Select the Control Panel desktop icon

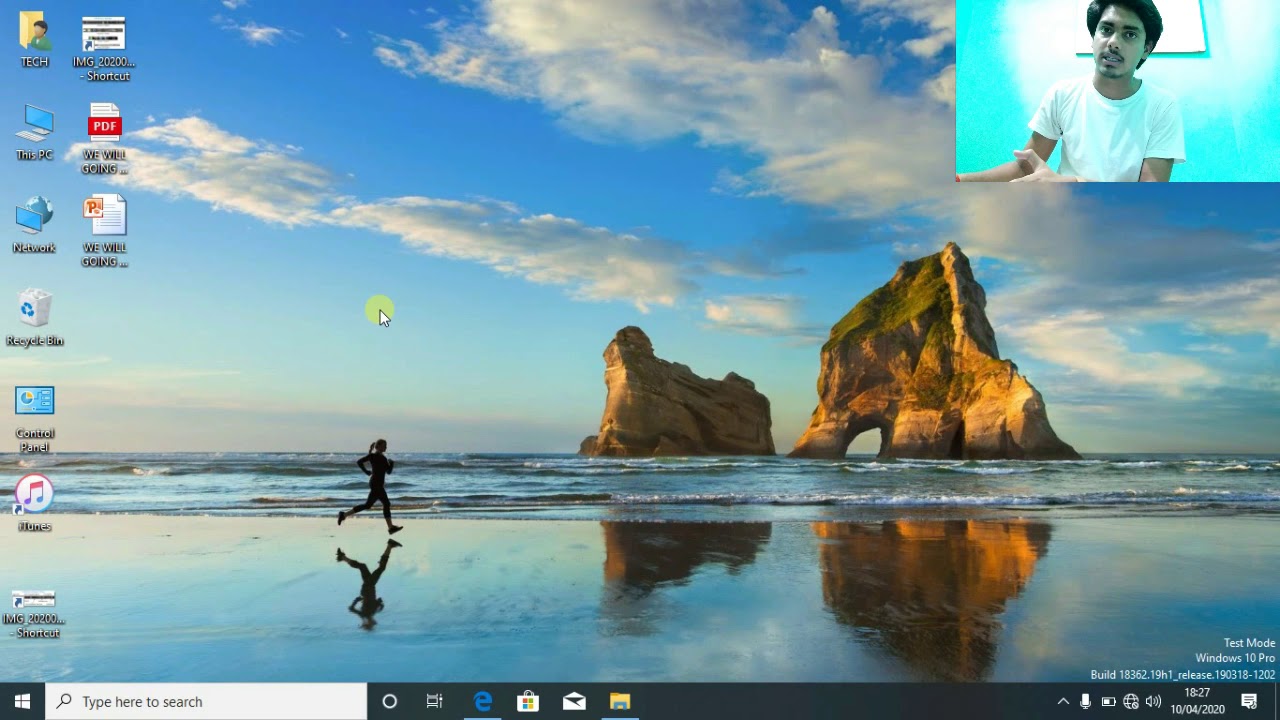(34, 419)
